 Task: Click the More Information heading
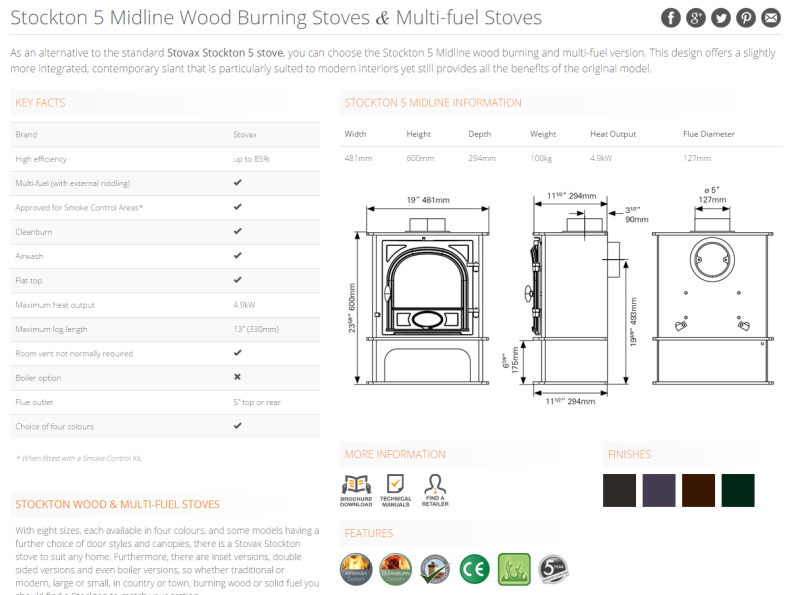[395, 454]
